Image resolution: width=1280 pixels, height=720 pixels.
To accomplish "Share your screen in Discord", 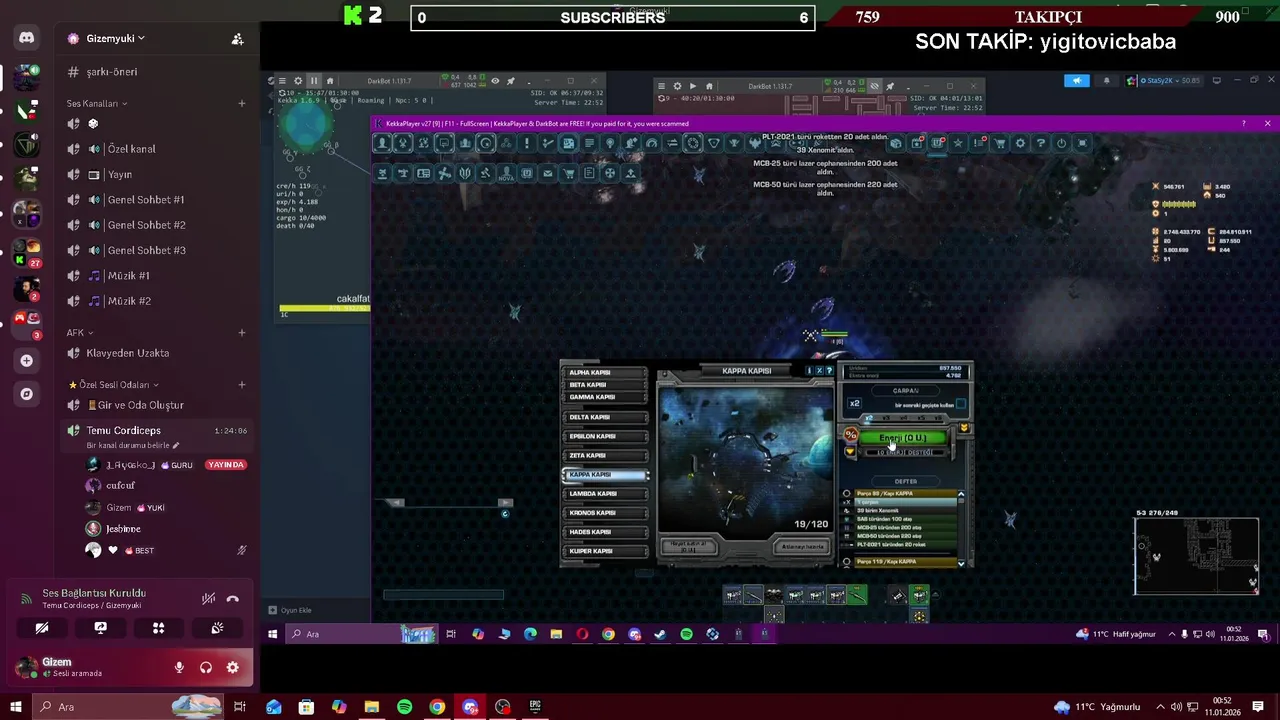I will (x=100, y=628).
